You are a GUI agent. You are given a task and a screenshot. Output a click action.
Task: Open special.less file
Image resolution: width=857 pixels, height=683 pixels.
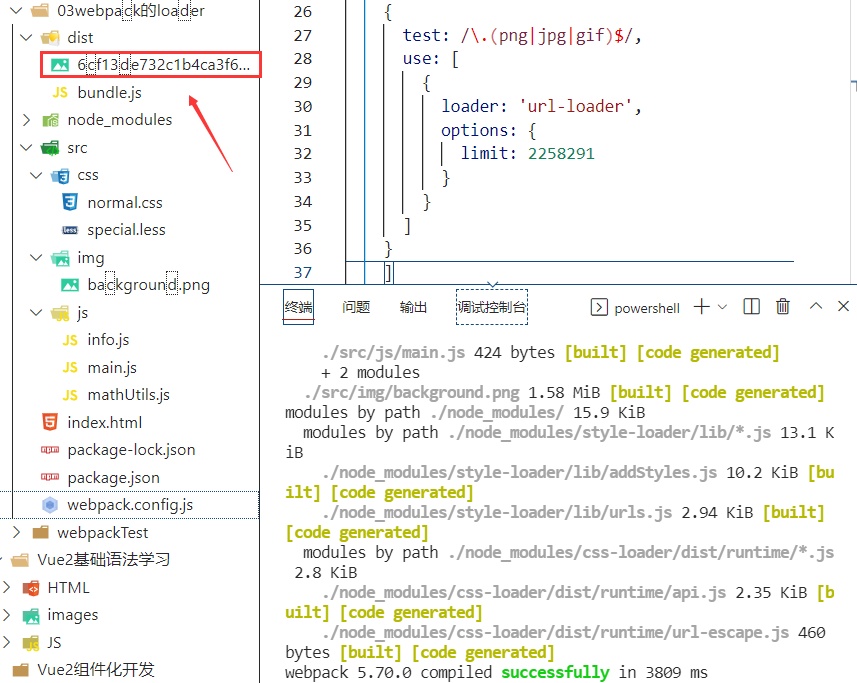pyautogui.click(x=126, y=230)
